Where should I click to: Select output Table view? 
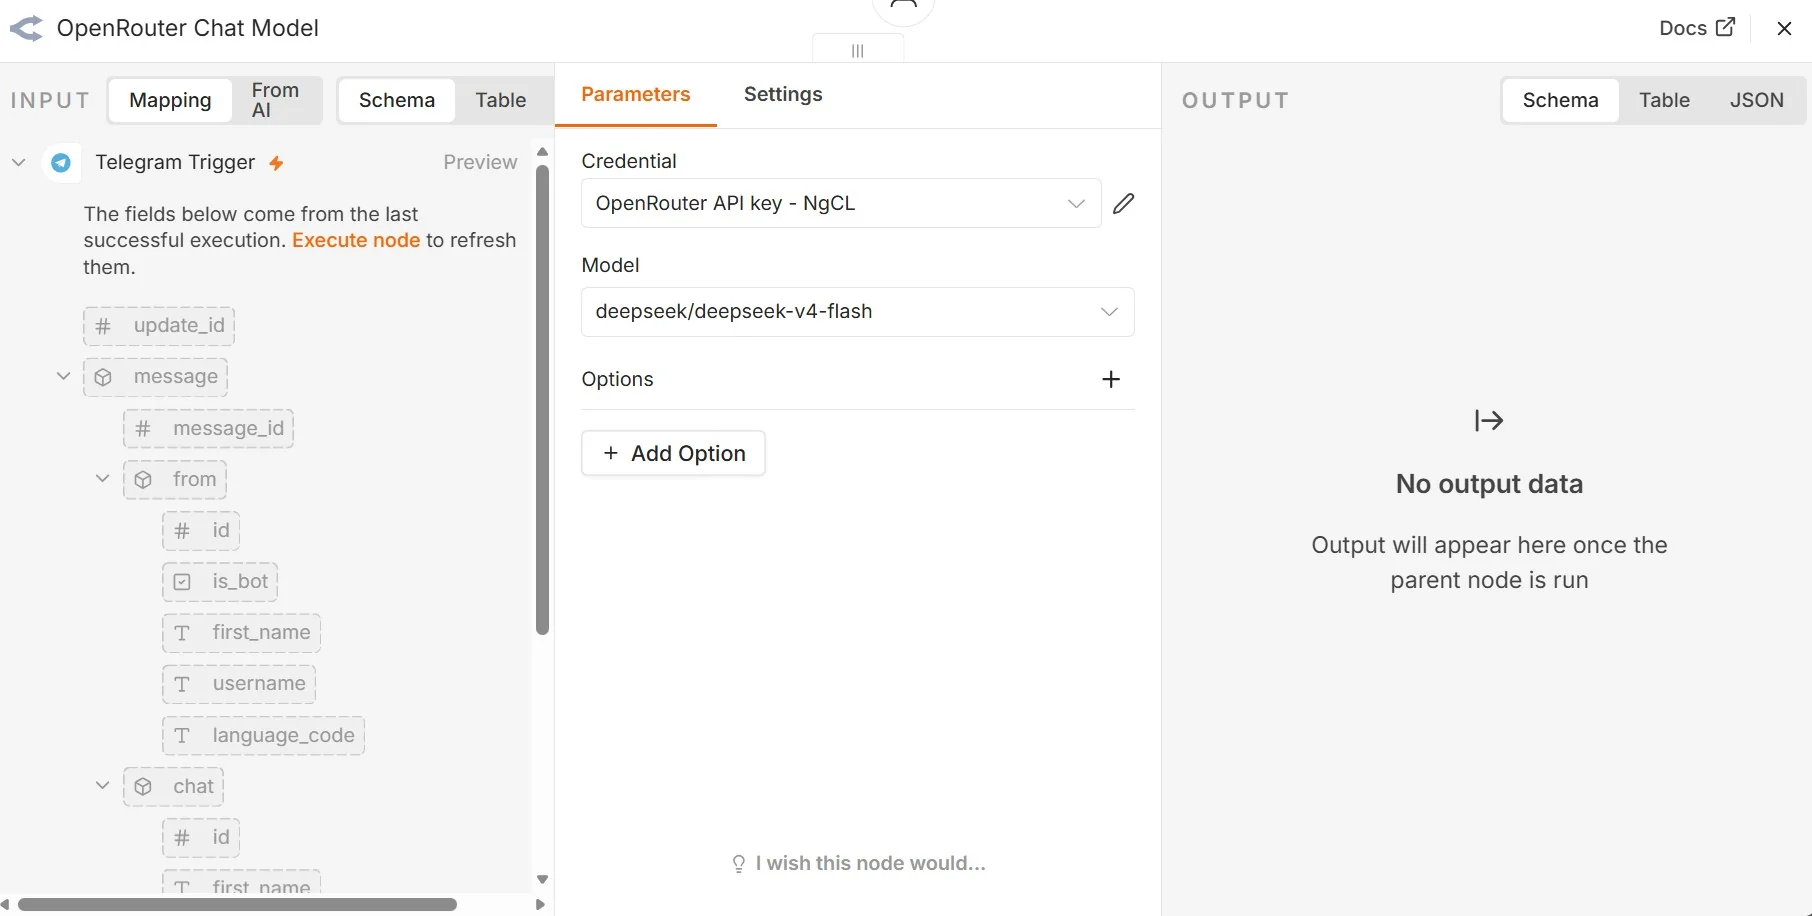coord(1665,100)
